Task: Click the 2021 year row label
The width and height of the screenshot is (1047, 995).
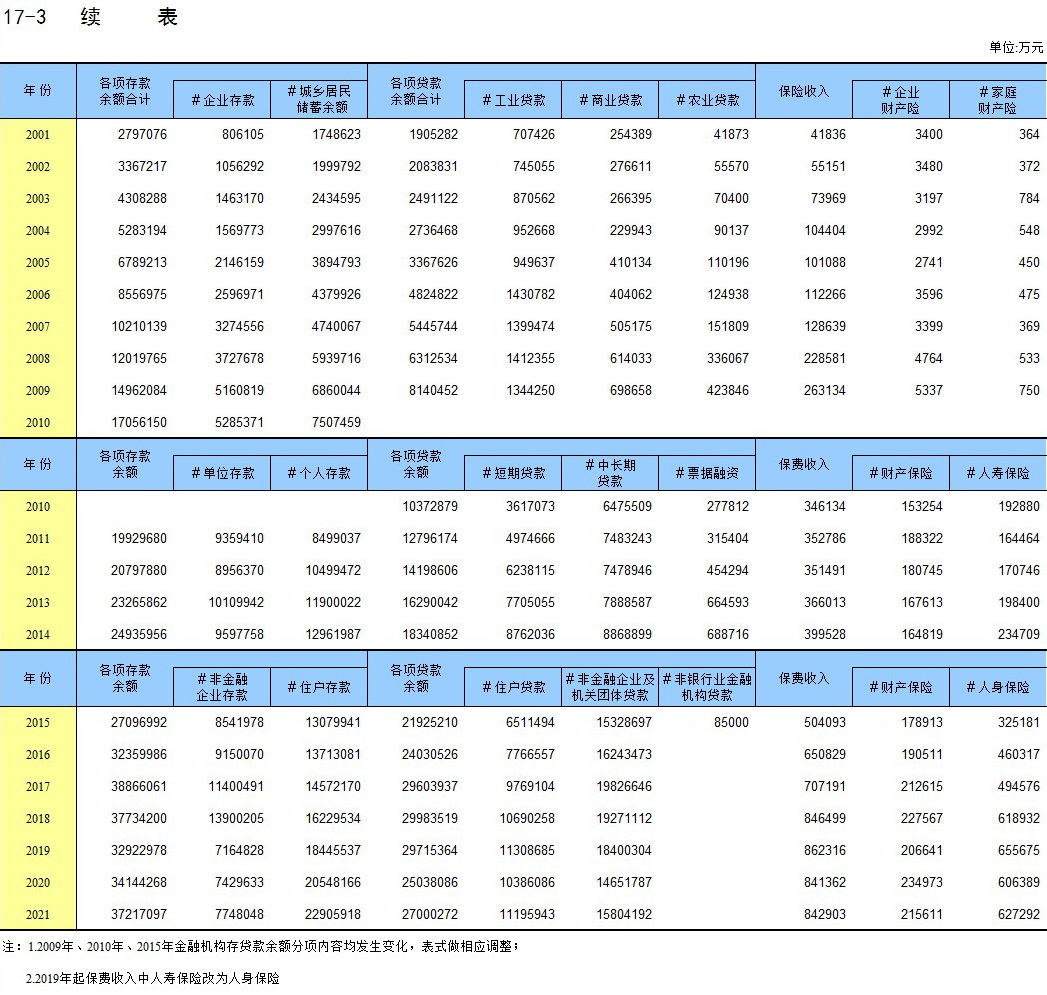Action: [x=38, y=915]
